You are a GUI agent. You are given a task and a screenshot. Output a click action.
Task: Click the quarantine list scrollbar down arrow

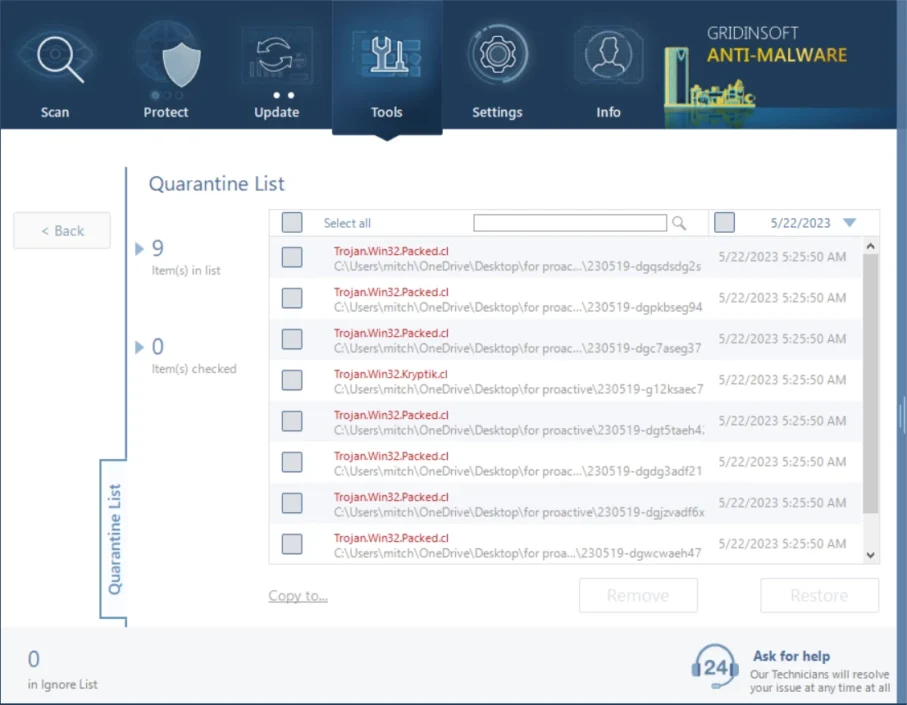[x=870, y=554]
